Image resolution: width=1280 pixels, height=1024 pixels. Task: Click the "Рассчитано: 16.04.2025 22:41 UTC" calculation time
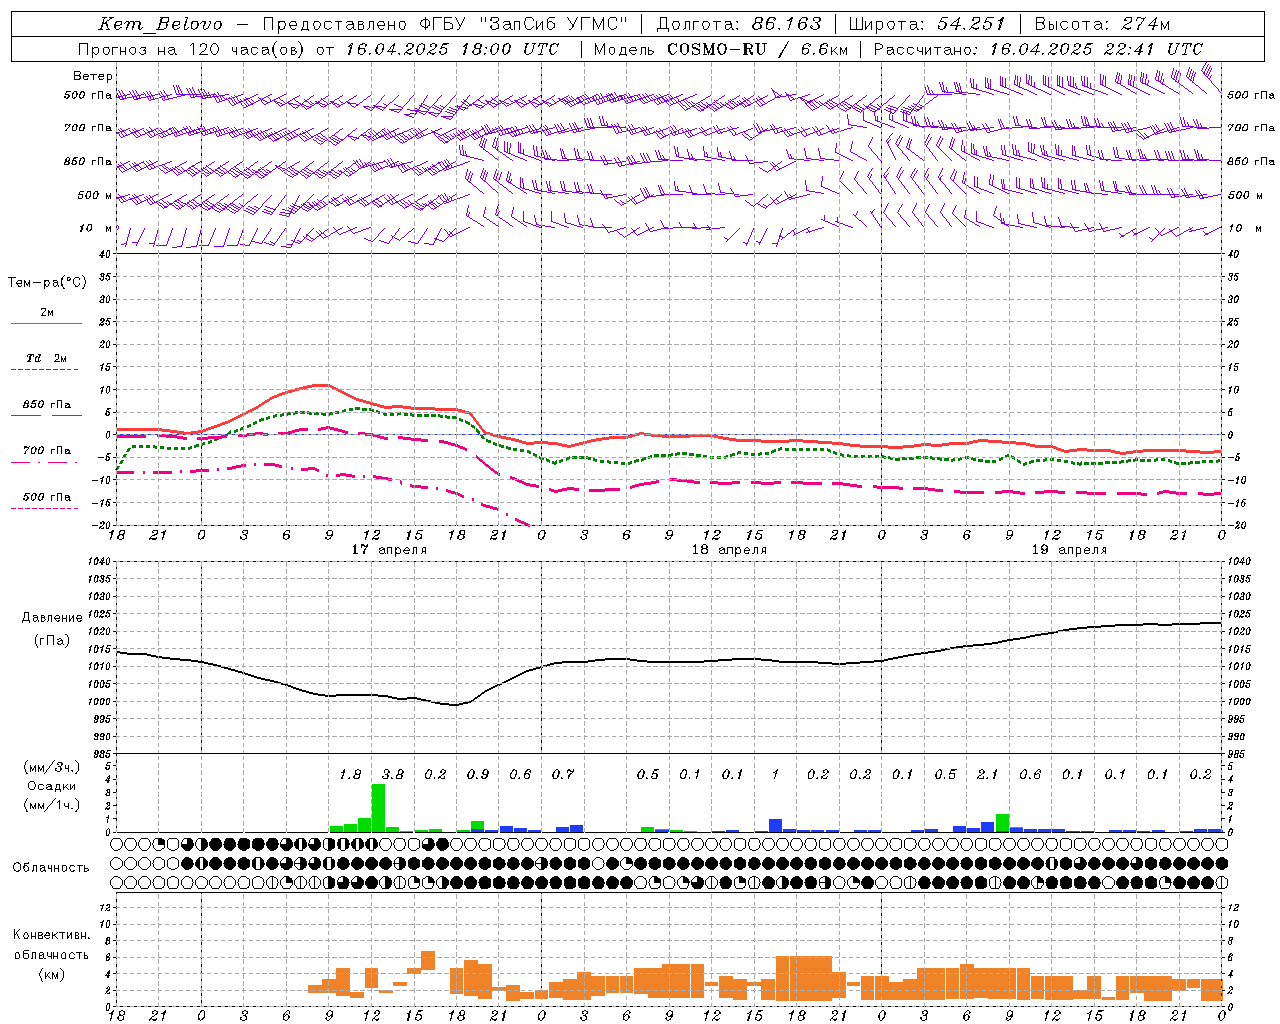click(x=1038, y=49)
